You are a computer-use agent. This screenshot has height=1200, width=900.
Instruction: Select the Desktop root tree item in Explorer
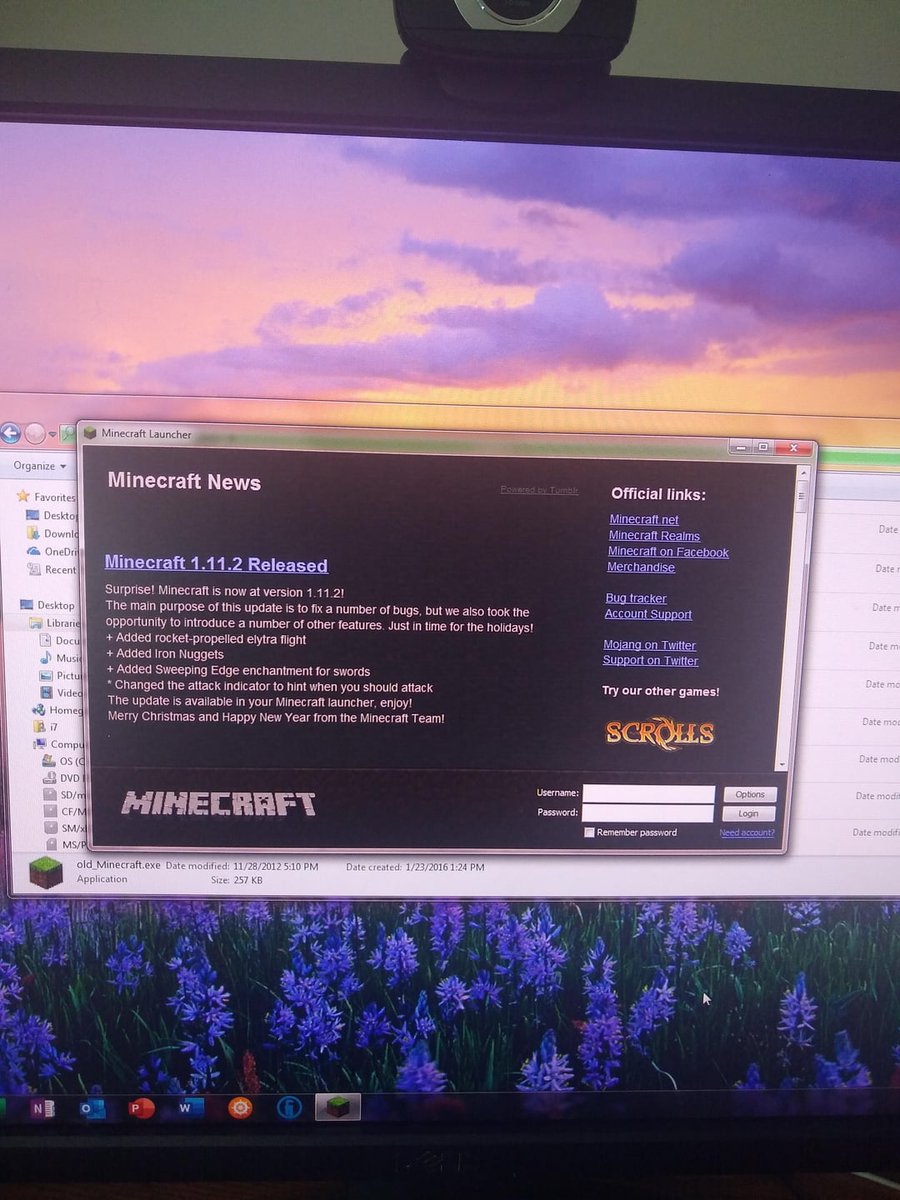click(x=48, y=605)
